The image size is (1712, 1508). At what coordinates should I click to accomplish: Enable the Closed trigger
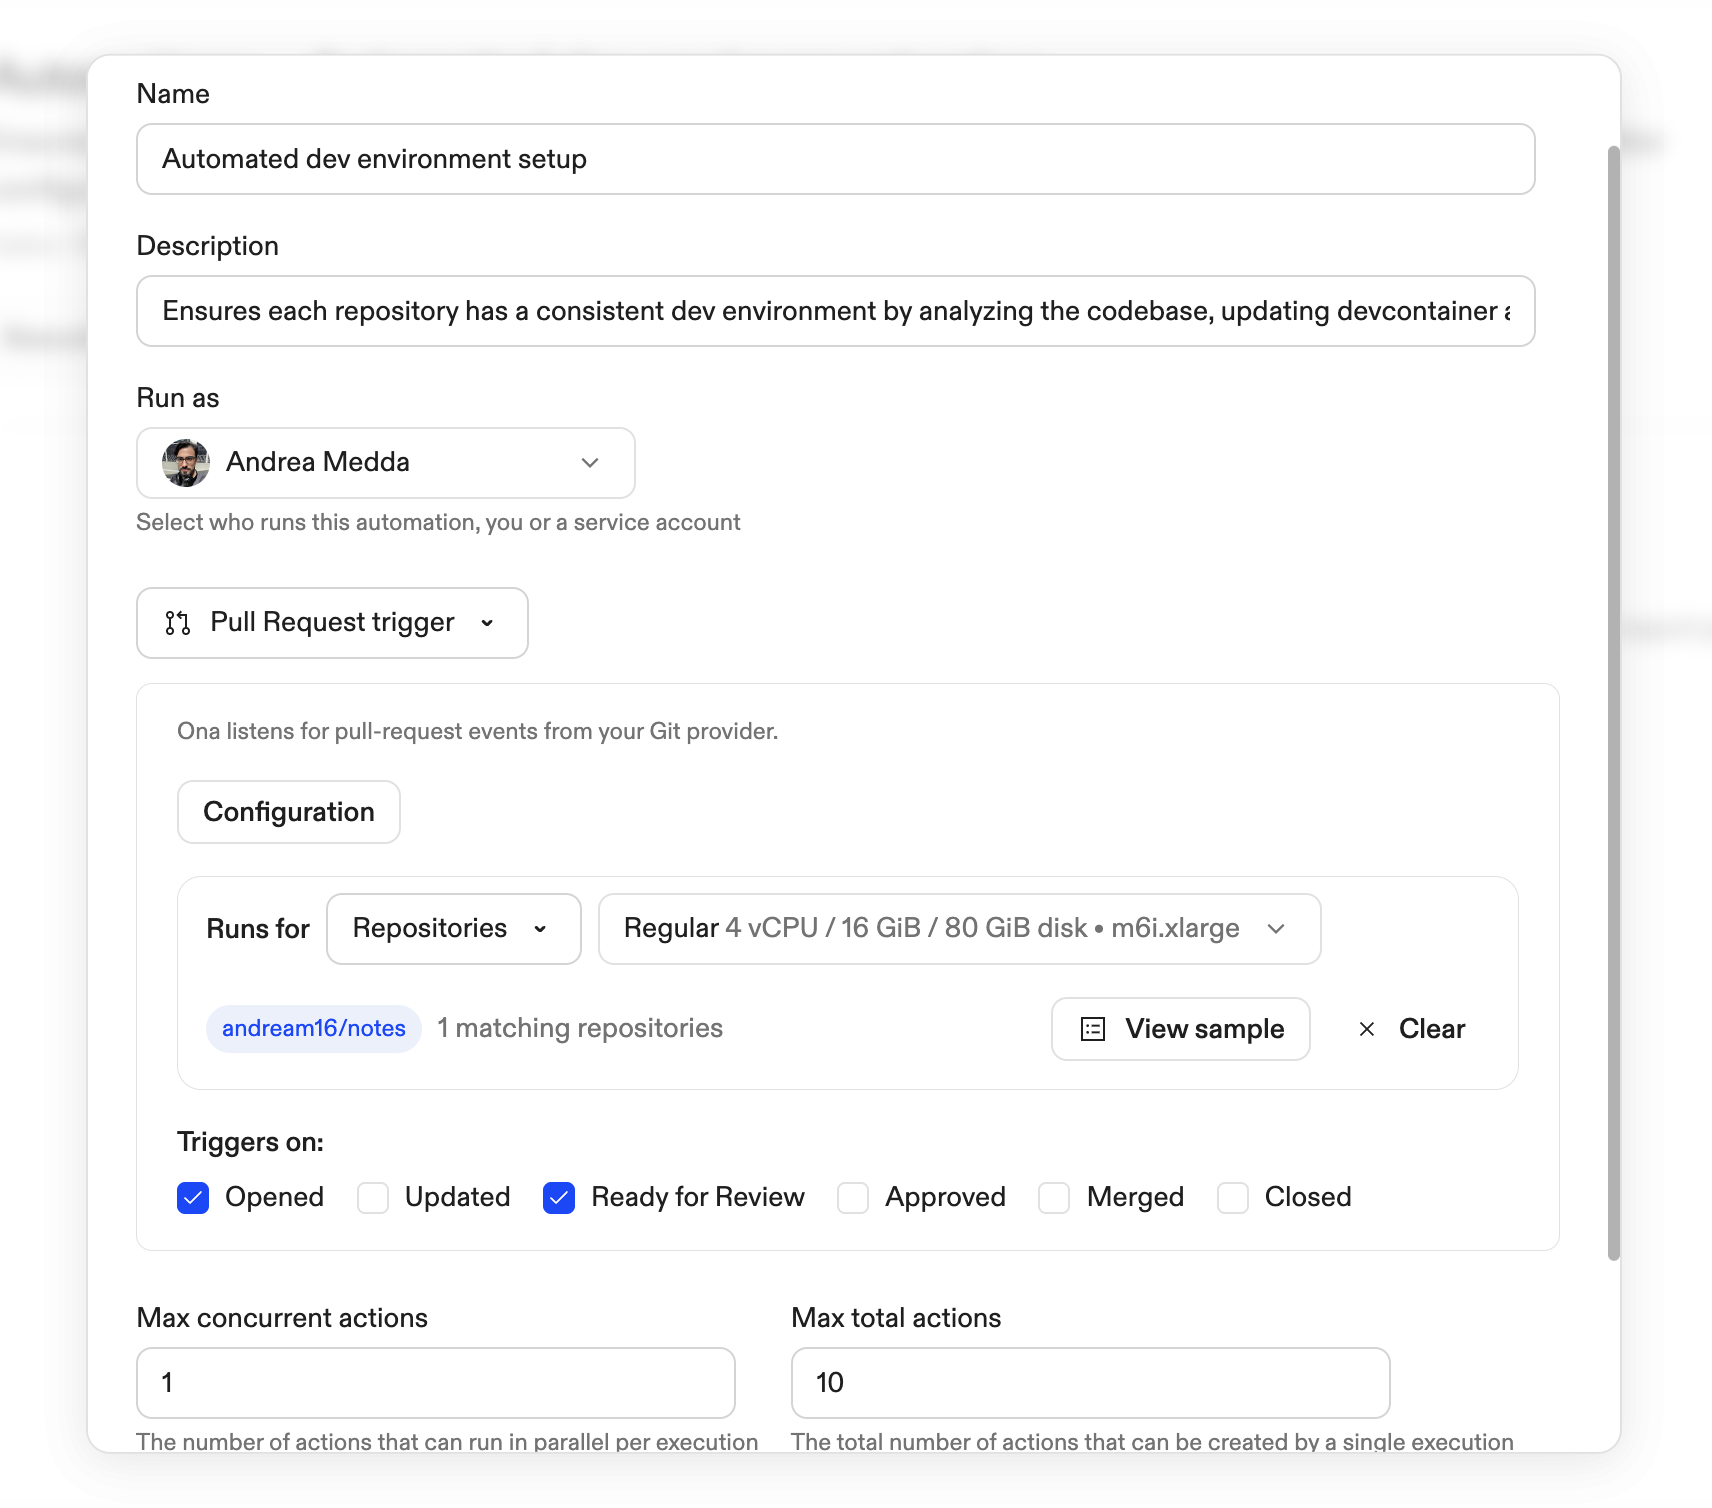click(1231, 1197)
